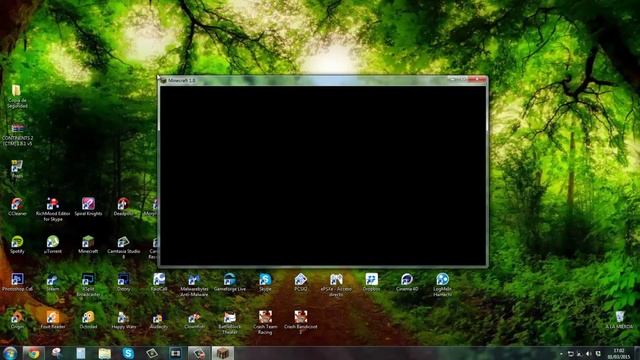Viewport: 640px width, 360px height.
Task: Select the Spiral Knights desktop icon
Action: point(88,207)
